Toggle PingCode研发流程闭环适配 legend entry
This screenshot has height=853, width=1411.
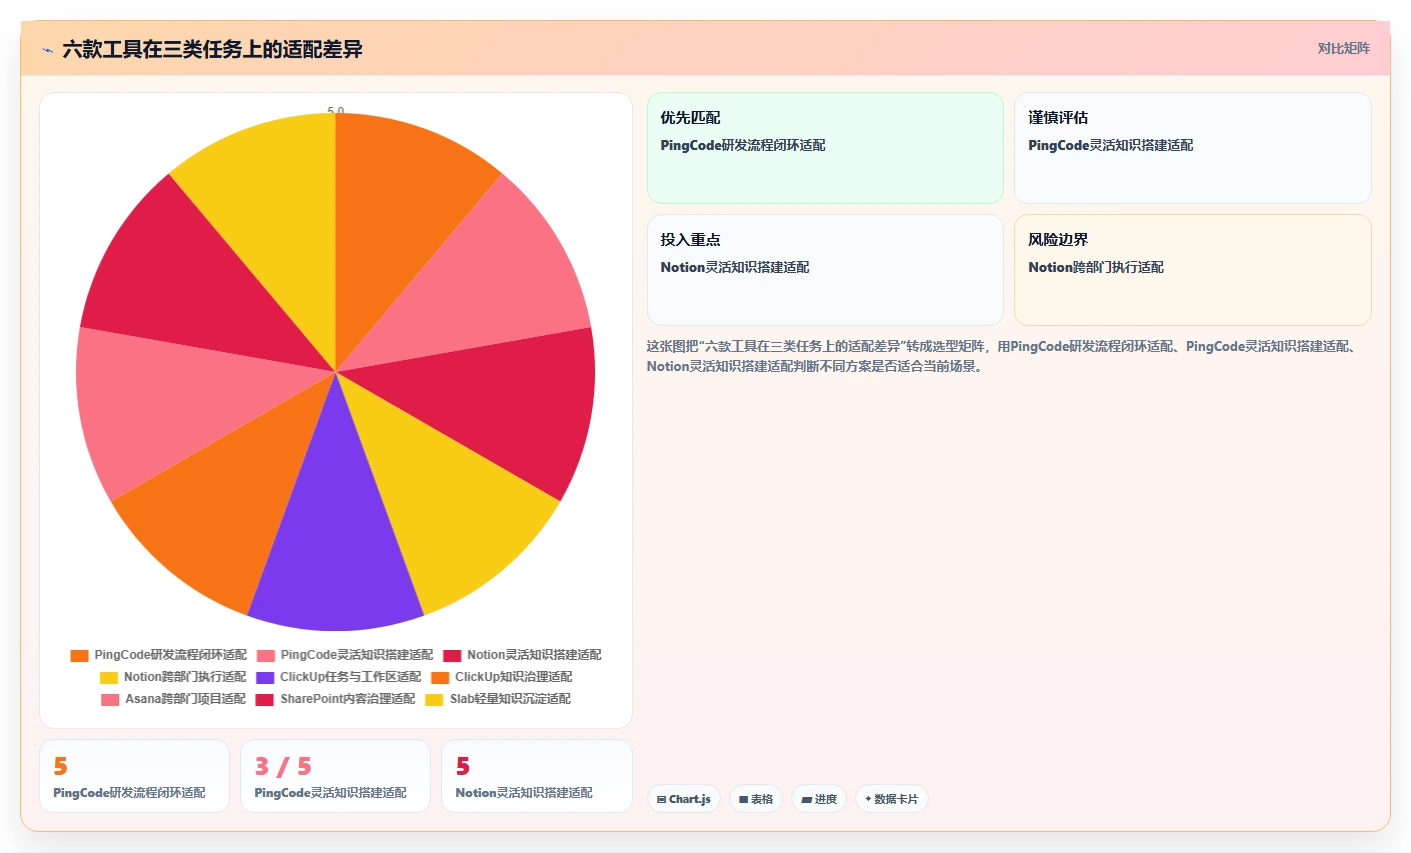click(158, 655)
